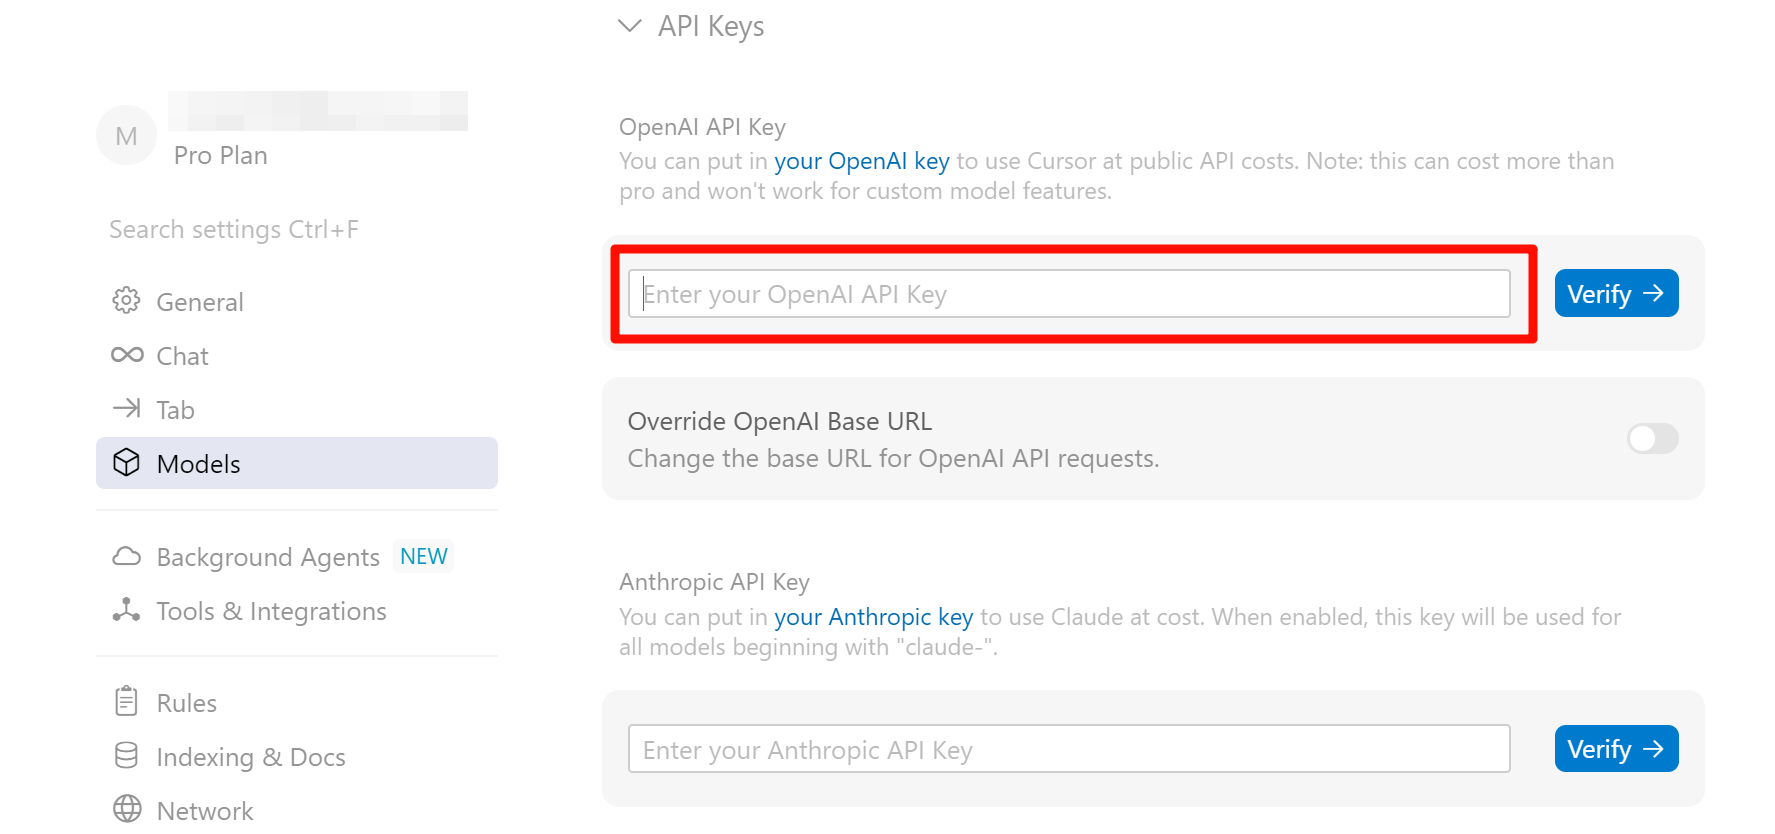Enable Override OpenAI Base URL toggle

(x=1652, y=438)
